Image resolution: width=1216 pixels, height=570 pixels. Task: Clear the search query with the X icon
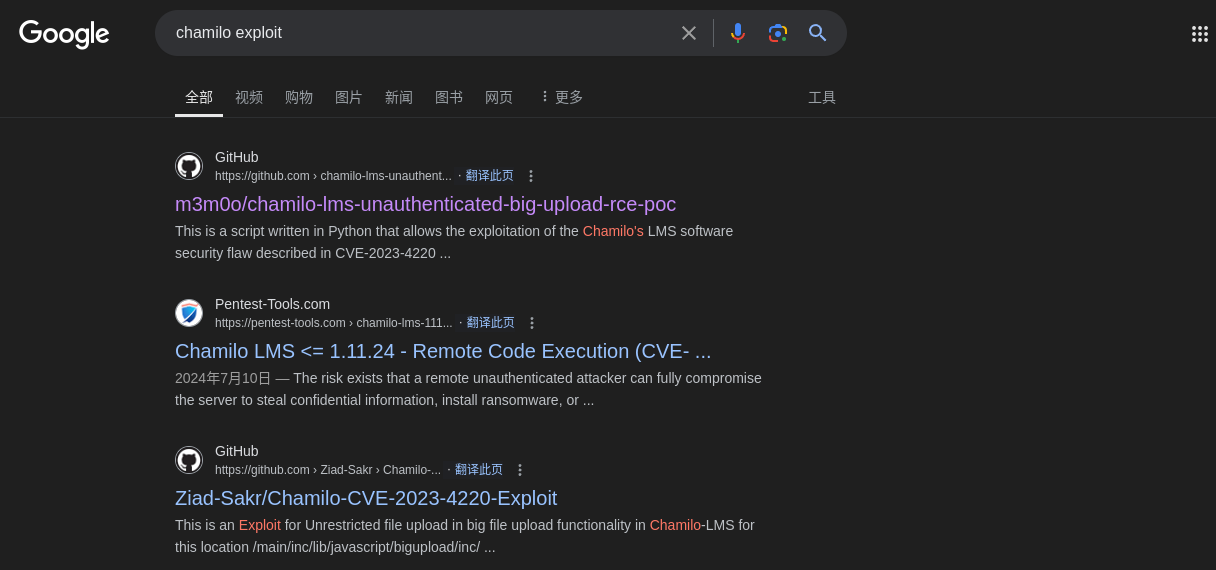(x=689, y=33)
